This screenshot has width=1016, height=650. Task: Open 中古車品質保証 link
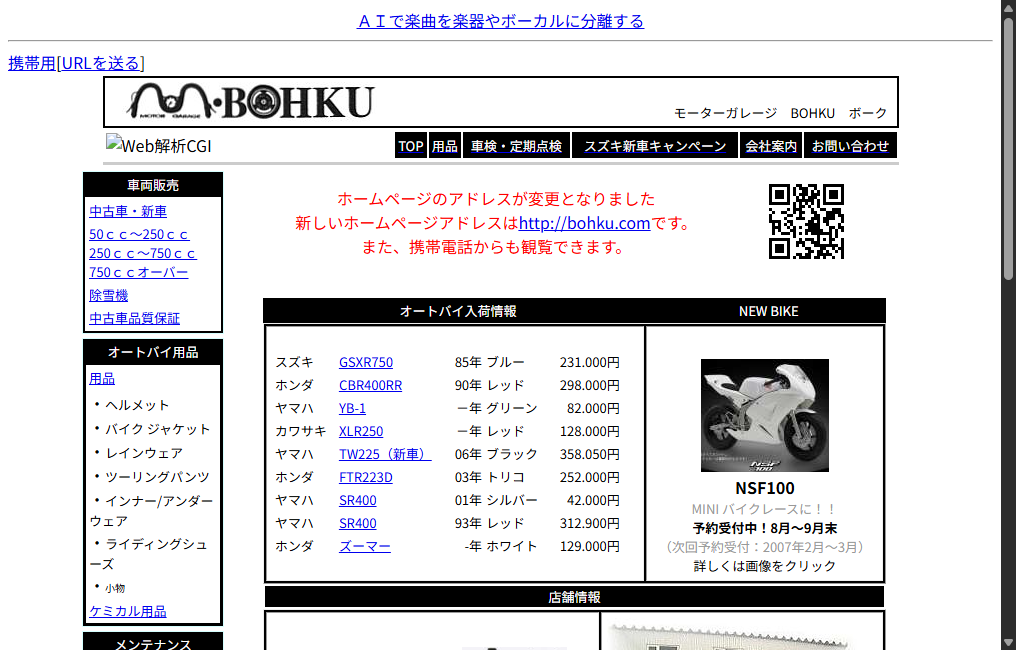pyautogui.click(x=135, y=318)
